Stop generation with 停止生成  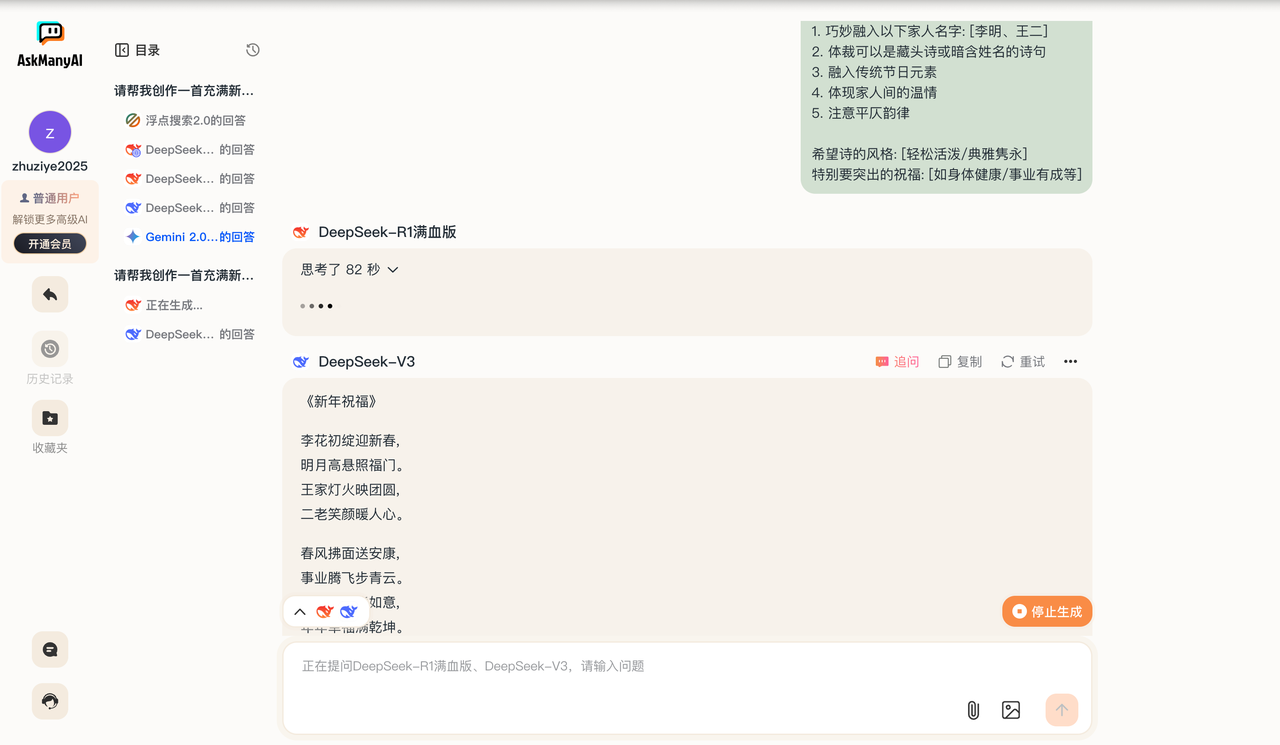[1047, 611]
